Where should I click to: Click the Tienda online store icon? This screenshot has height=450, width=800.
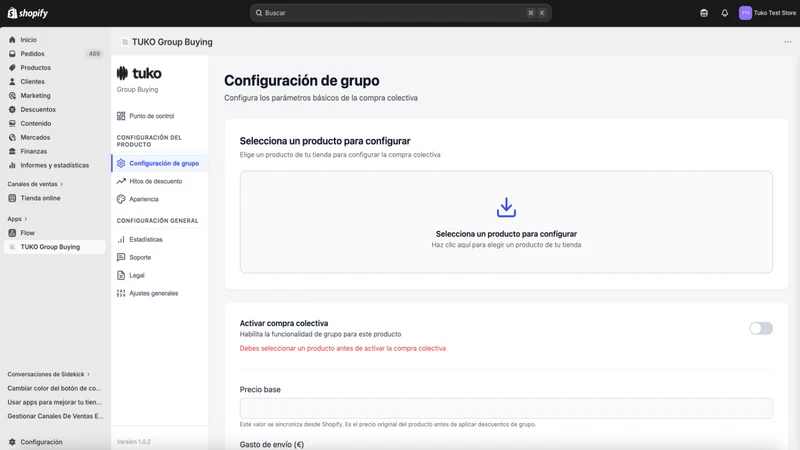12,198
